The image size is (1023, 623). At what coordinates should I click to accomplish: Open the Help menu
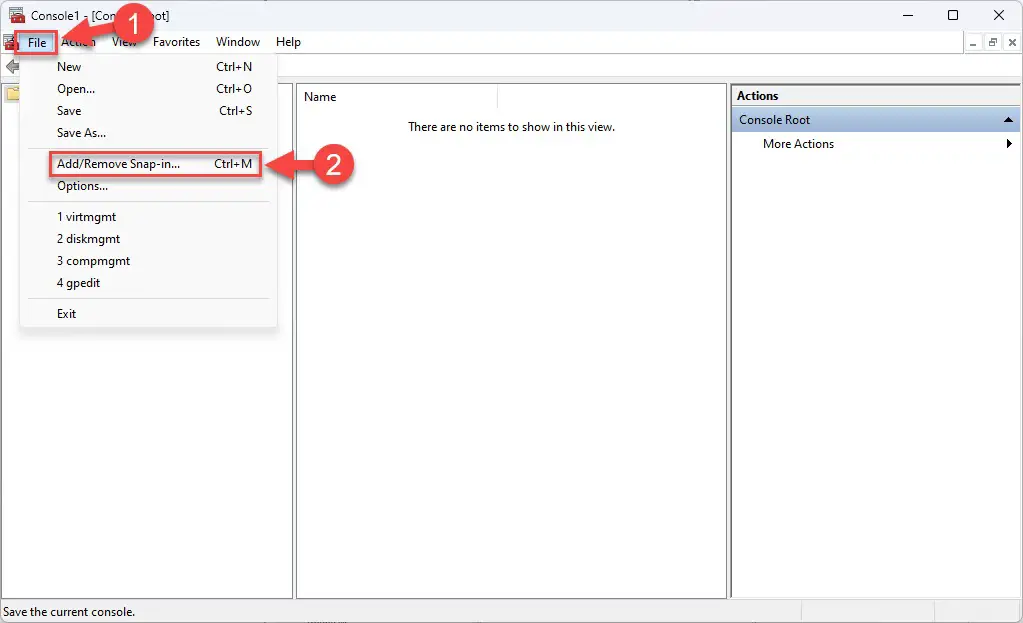[x=288, y=42]
